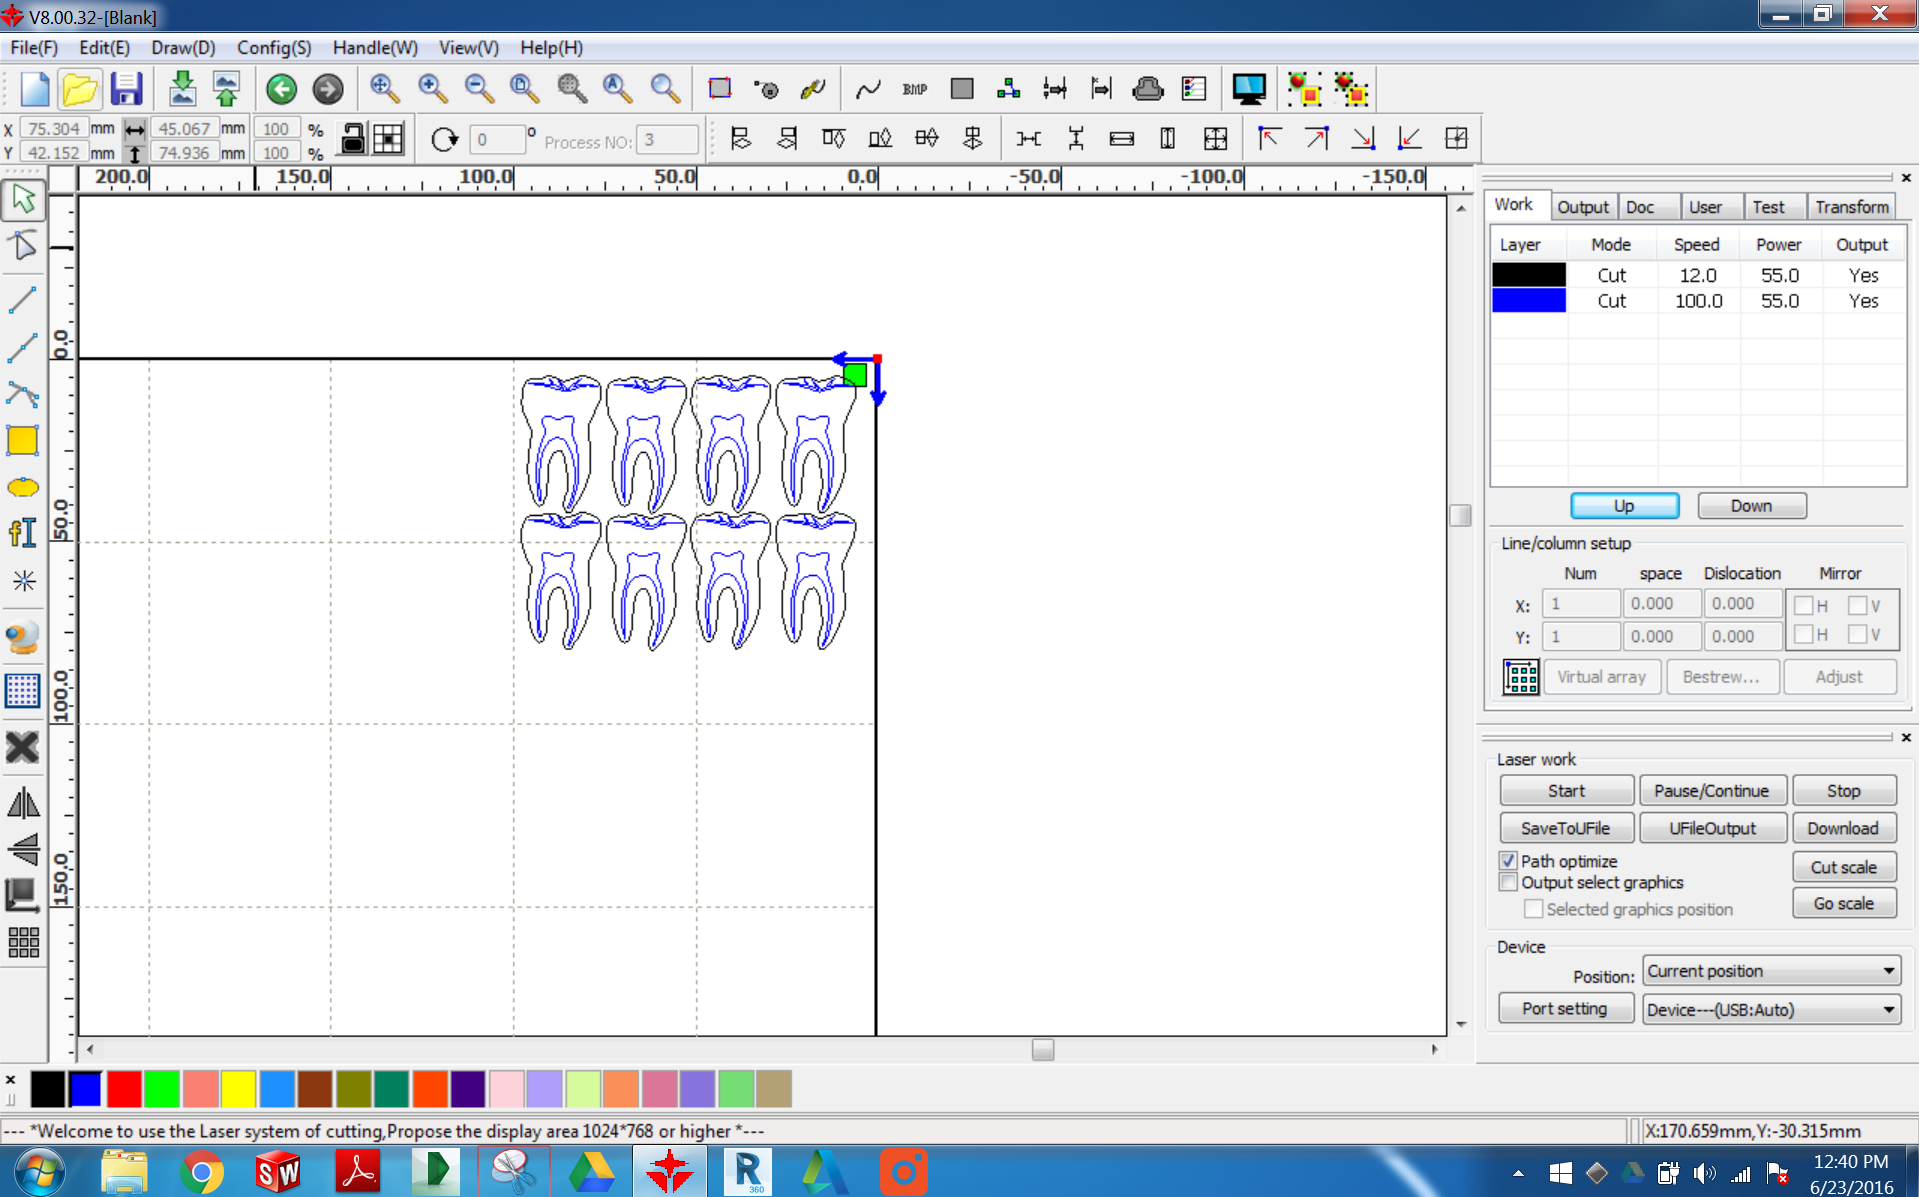Pick the red color swatch in palette
The image size is (1919, 1197).
124,1089
